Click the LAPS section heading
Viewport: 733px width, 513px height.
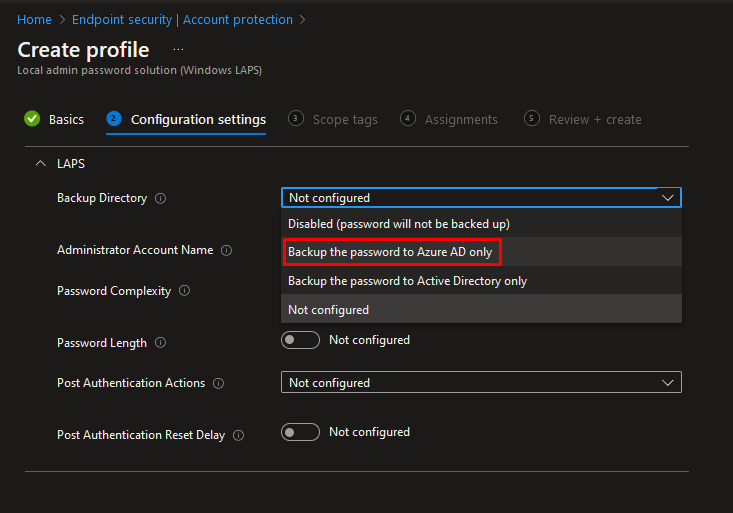coord(71,163)
